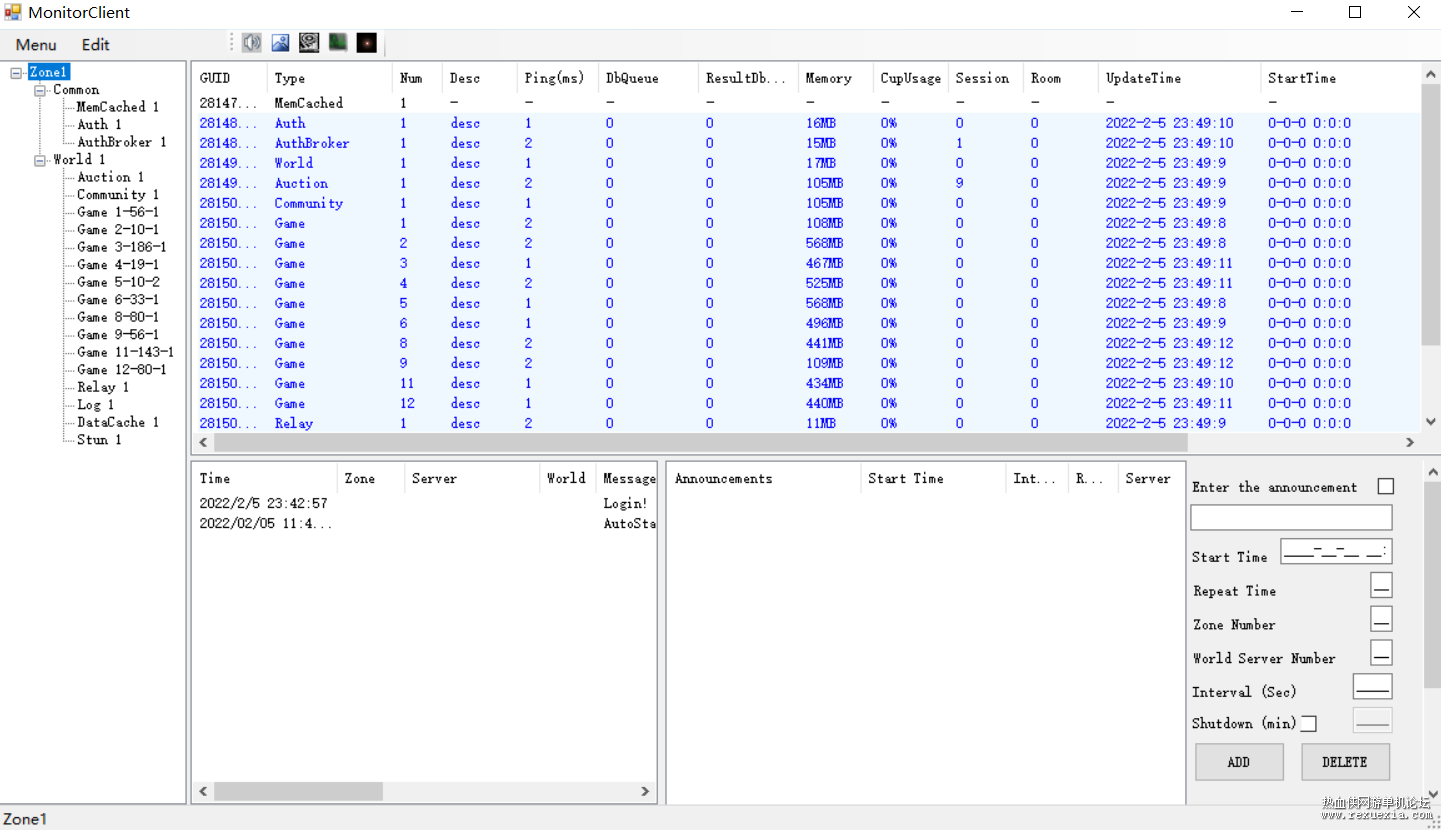The height and width of the screenshot is (830, 1441).
Task: Collapse the World 1 tree node
Action: 40,160
